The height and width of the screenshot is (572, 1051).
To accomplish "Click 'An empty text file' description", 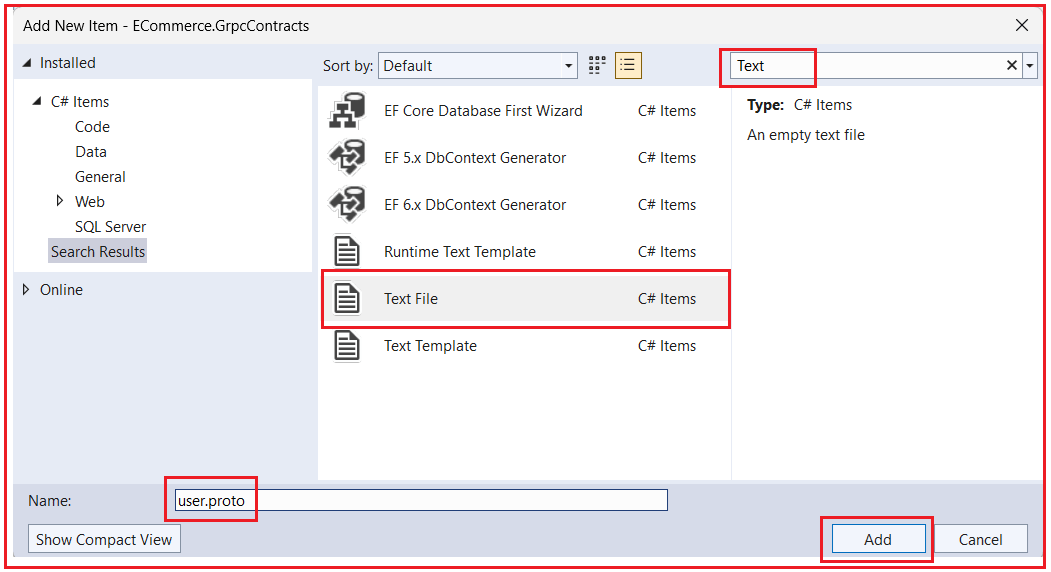I will coord(806,135).
